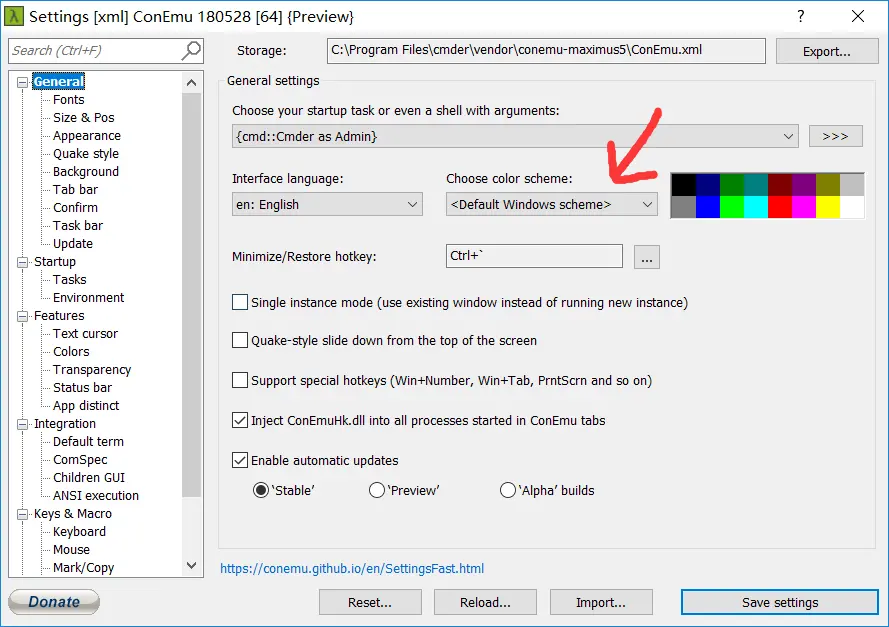Open the color scheme dropdown
Screen dimensions: 889x627
[552, 204]
